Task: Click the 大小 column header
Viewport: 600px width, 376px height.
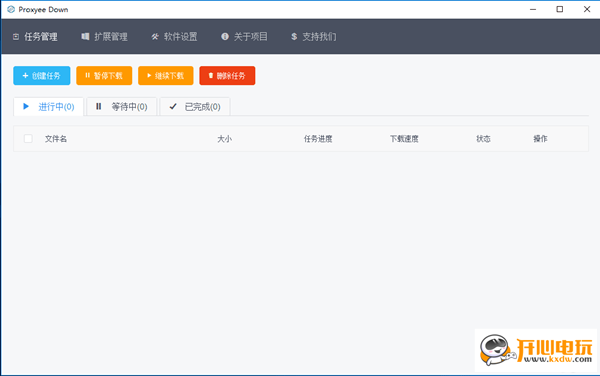Action: click(225, 139)
